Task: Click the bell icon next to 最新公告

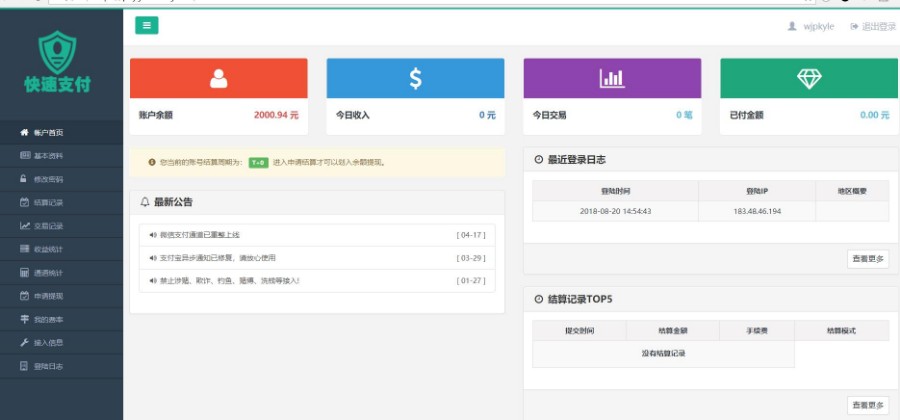Action: click(145, 202)
